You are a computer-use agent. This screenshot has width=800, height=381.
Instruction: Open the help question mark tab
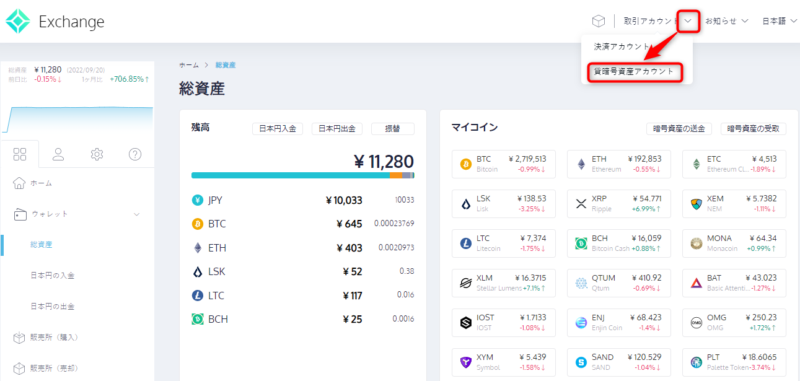point(135,154)
